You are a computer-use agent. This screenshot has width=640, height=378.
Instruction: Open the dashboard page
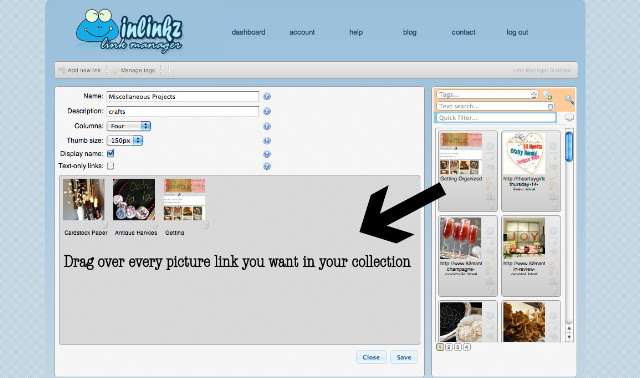(248, 32)
